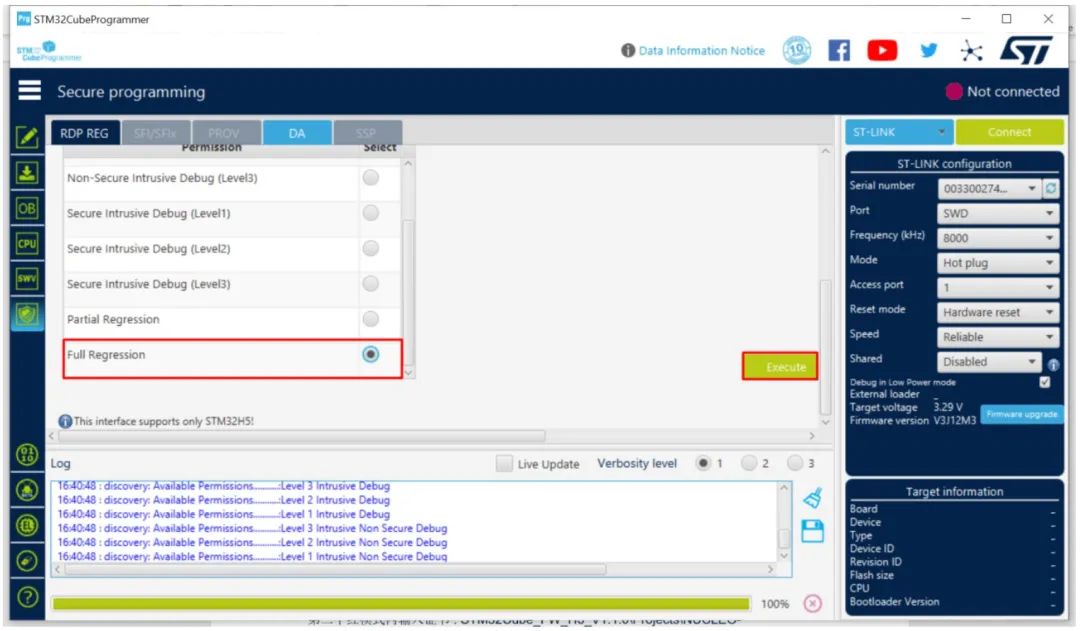Click the green Execute button
This screenshot has height=631, width=1080.
[x=780, y=366]
